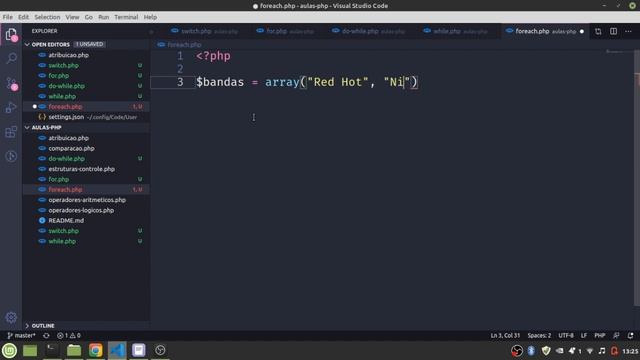Click the shield update manager tray icon
This screenshot has height=360, width=640.
click(546, 351)
